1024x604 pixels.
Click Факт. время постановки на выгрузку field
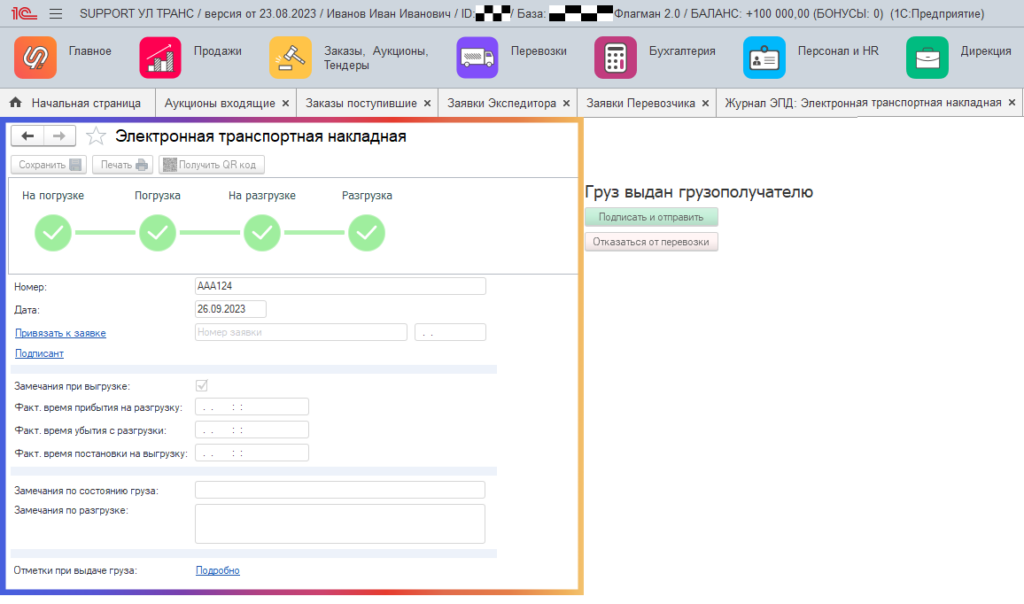[251, 453]
